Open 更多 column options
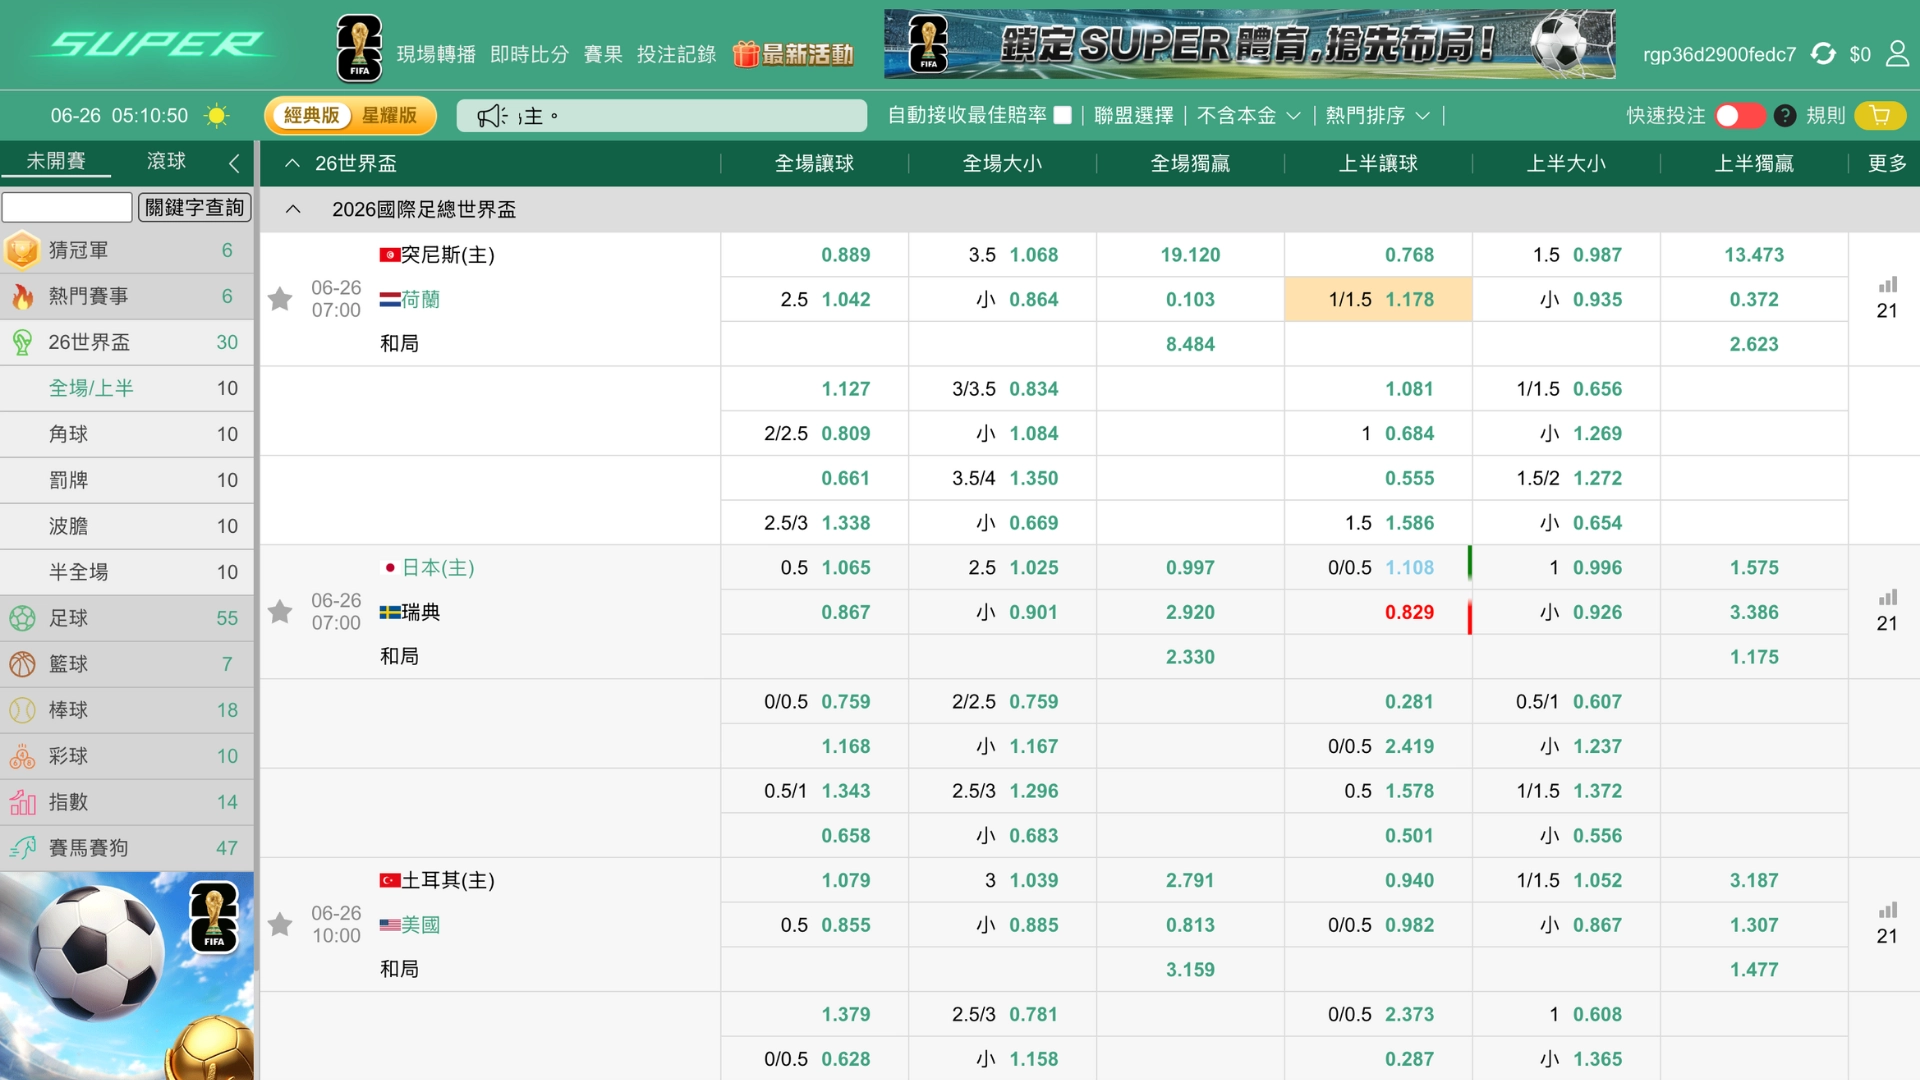This screenshot has width=1920, height=1080. coord(1887,163)
